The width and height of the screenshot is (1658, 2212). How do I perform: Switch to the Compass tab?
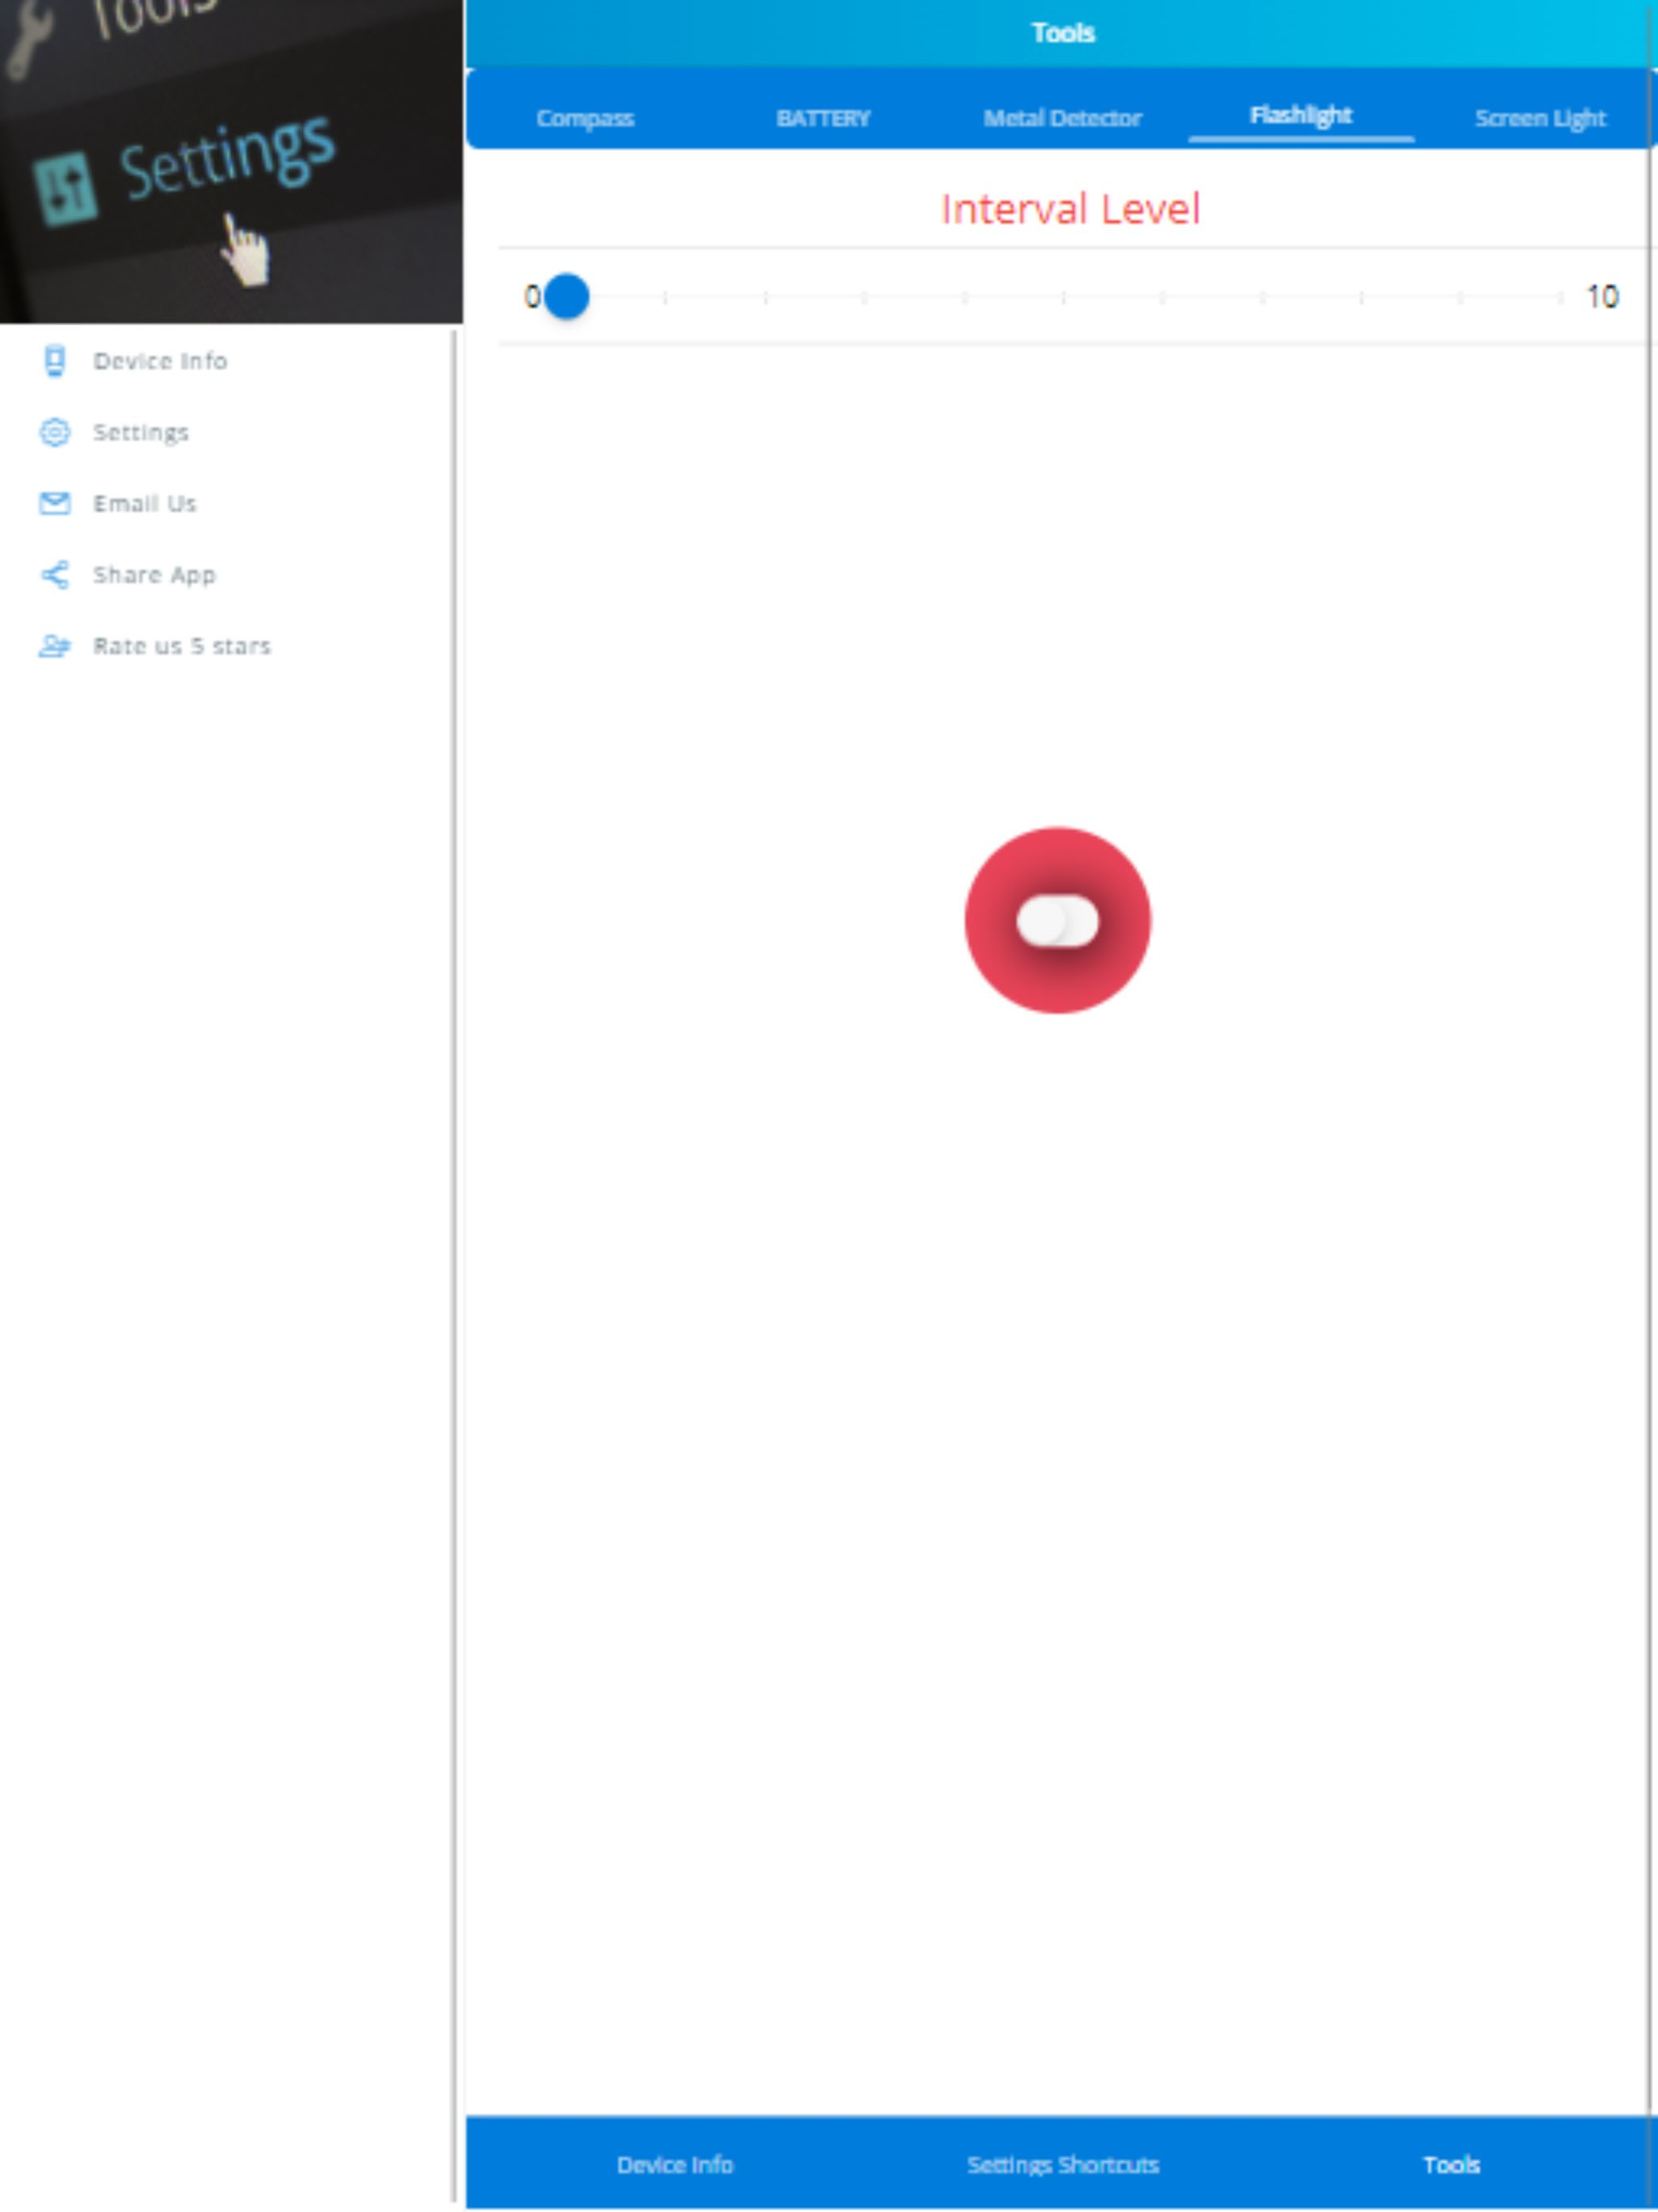585,118
